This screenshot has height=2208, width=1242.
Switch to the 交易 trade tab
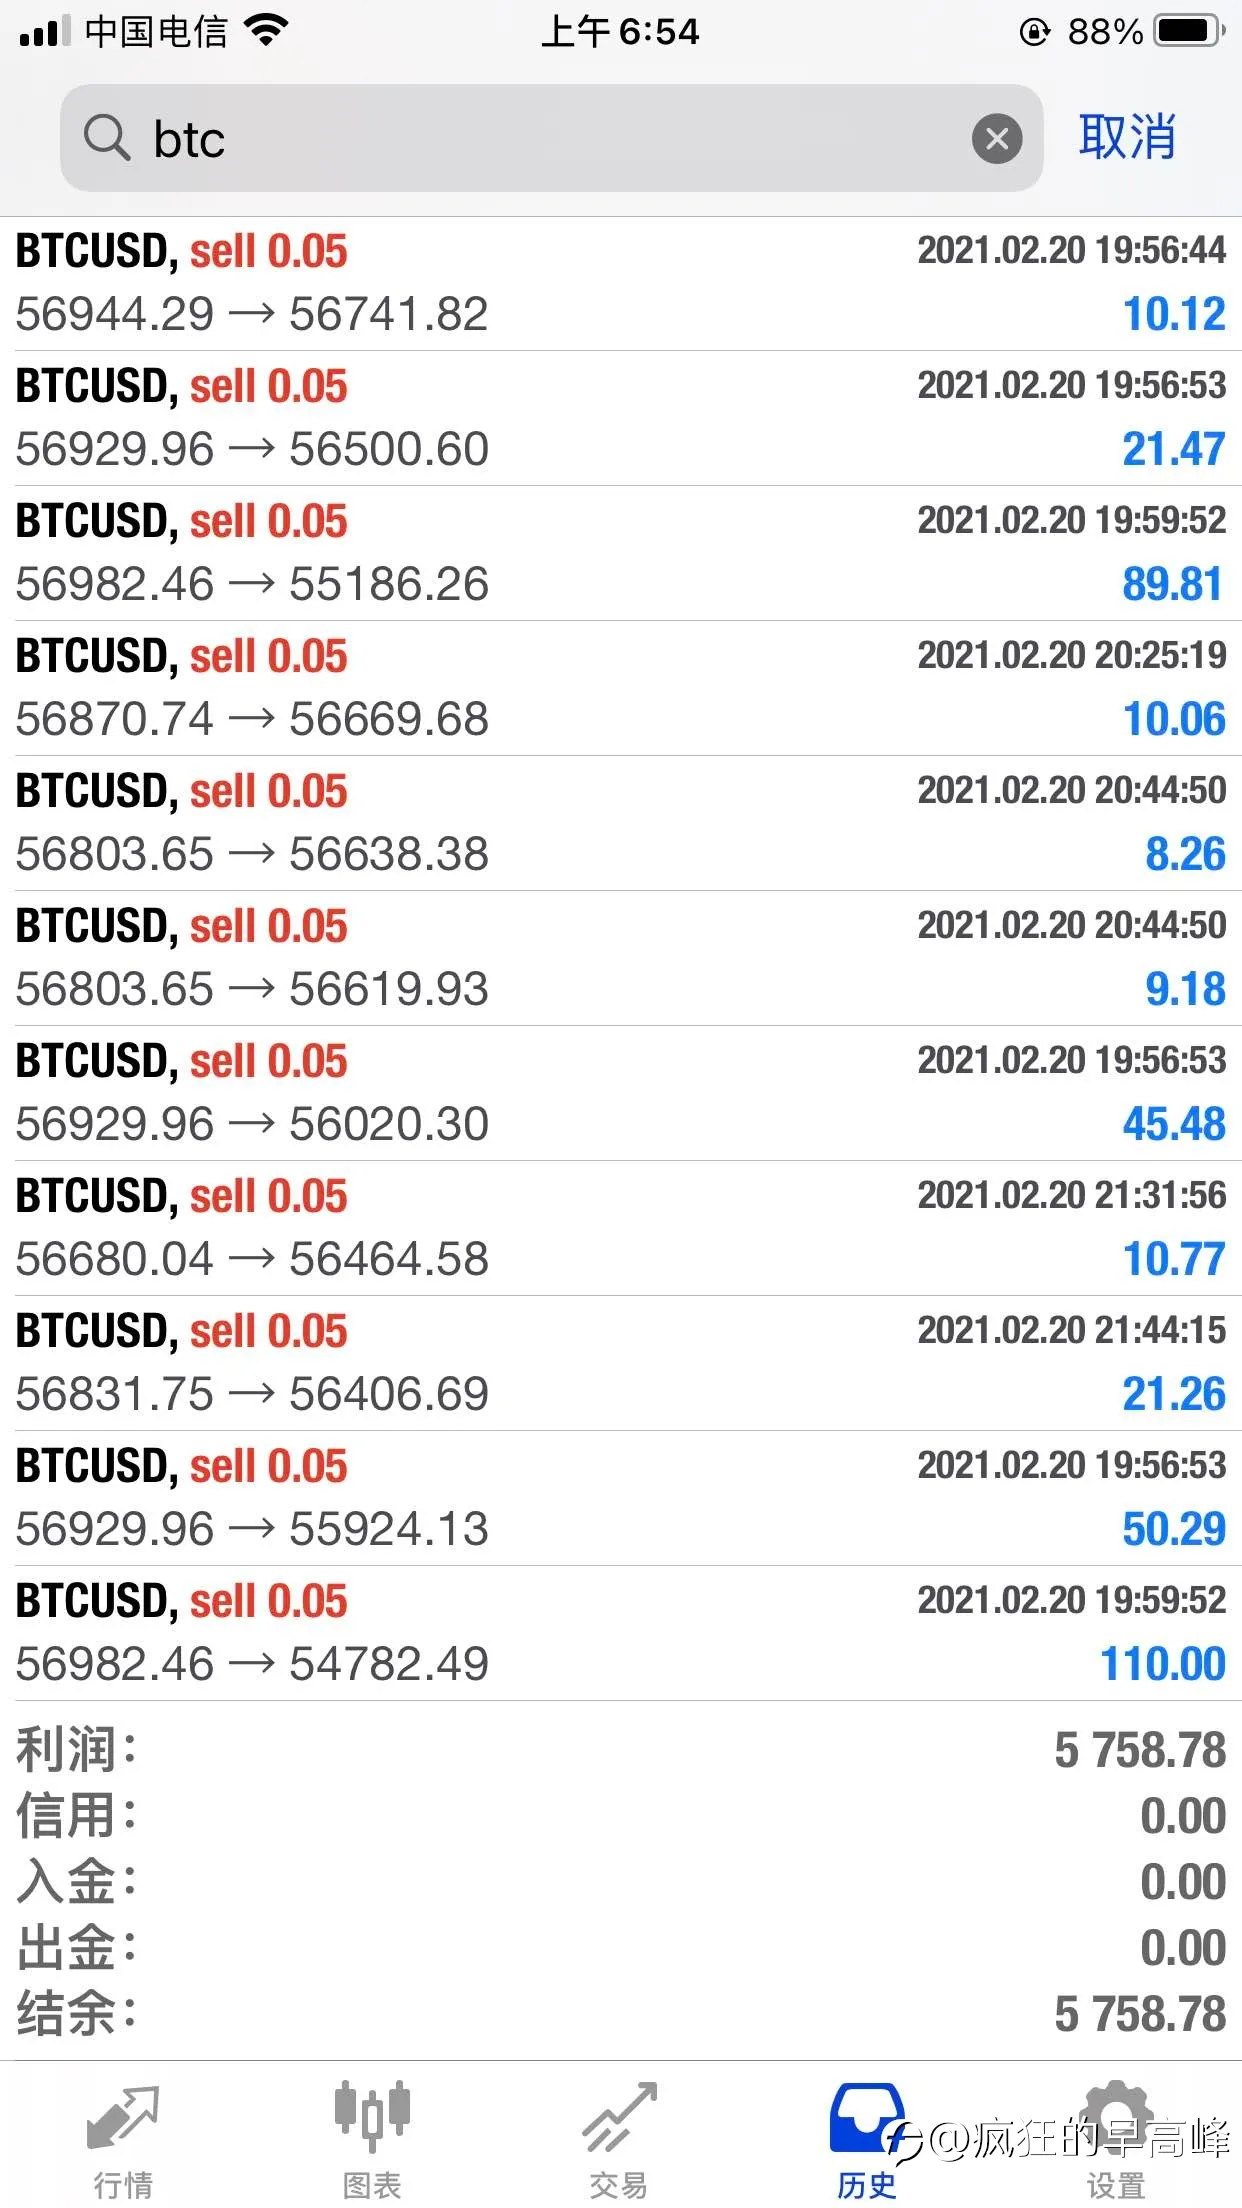coord(619,2140)
